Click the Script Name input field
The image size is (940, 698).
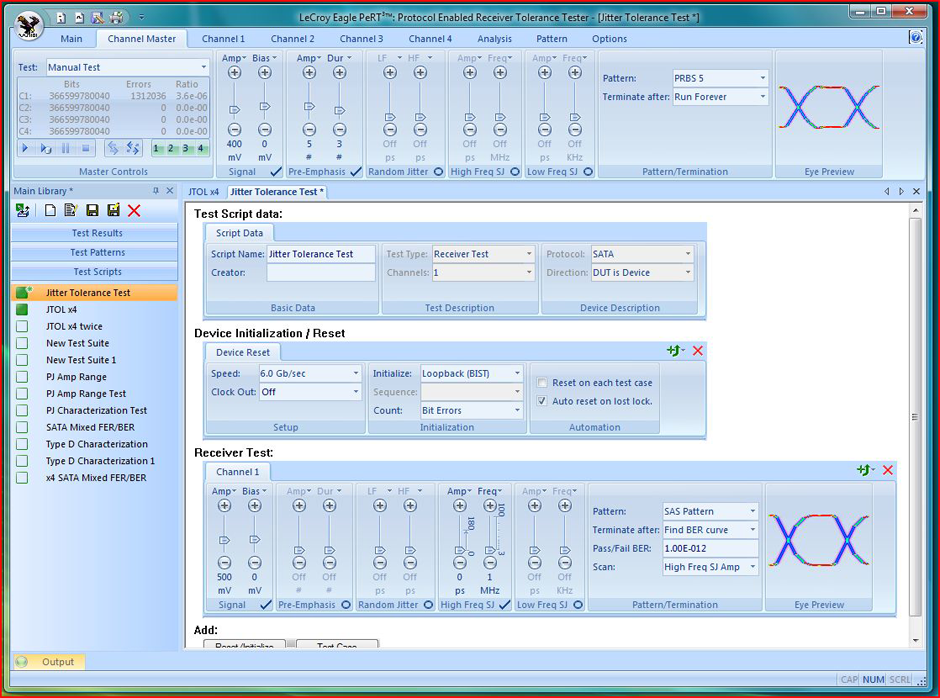[321, 254]
